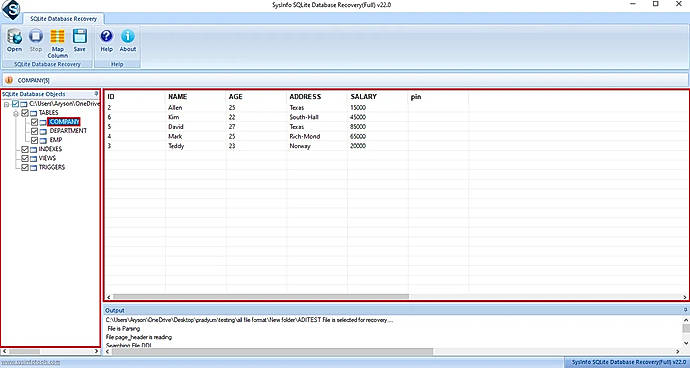
Task: Pin the SQLite Database Objects panel
Action: [x=96, y=94]
